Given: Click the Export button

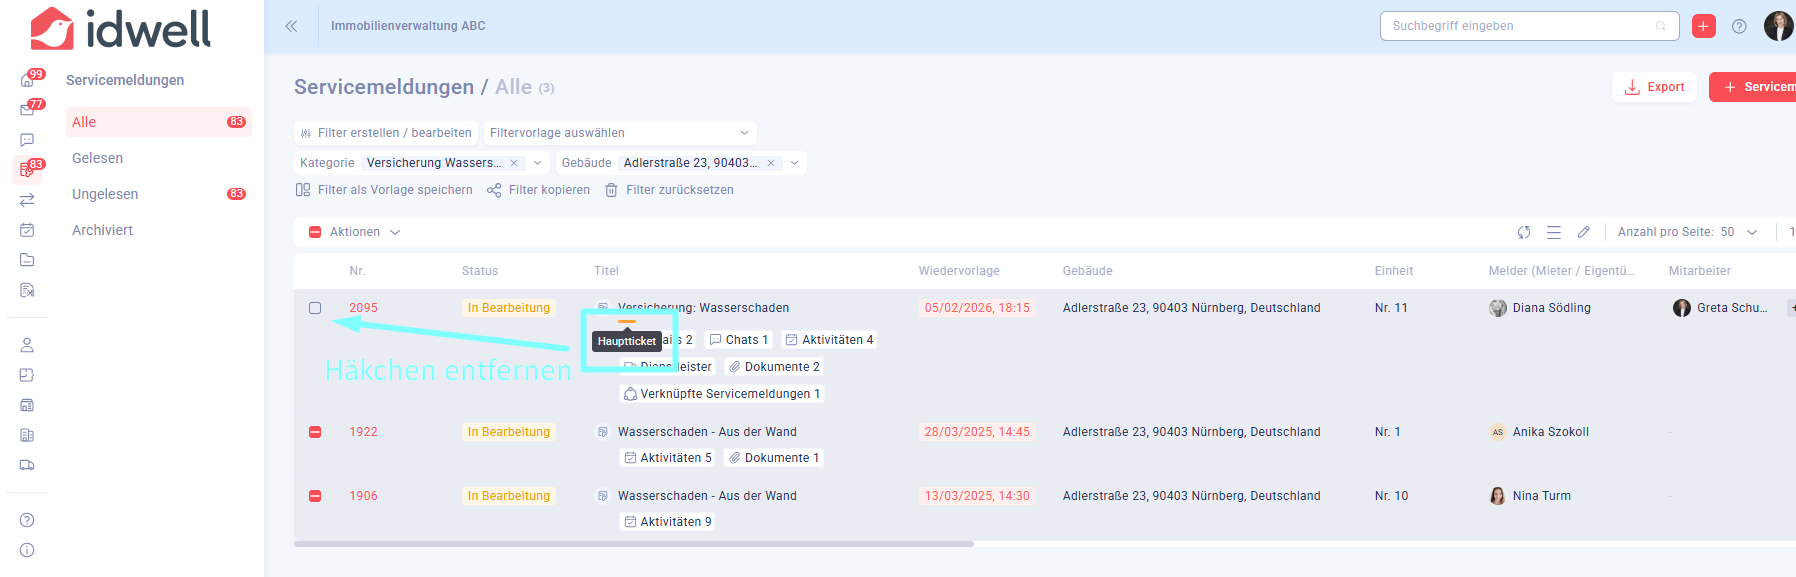Looking at the screenshot, I should (x=1654, y=87).
